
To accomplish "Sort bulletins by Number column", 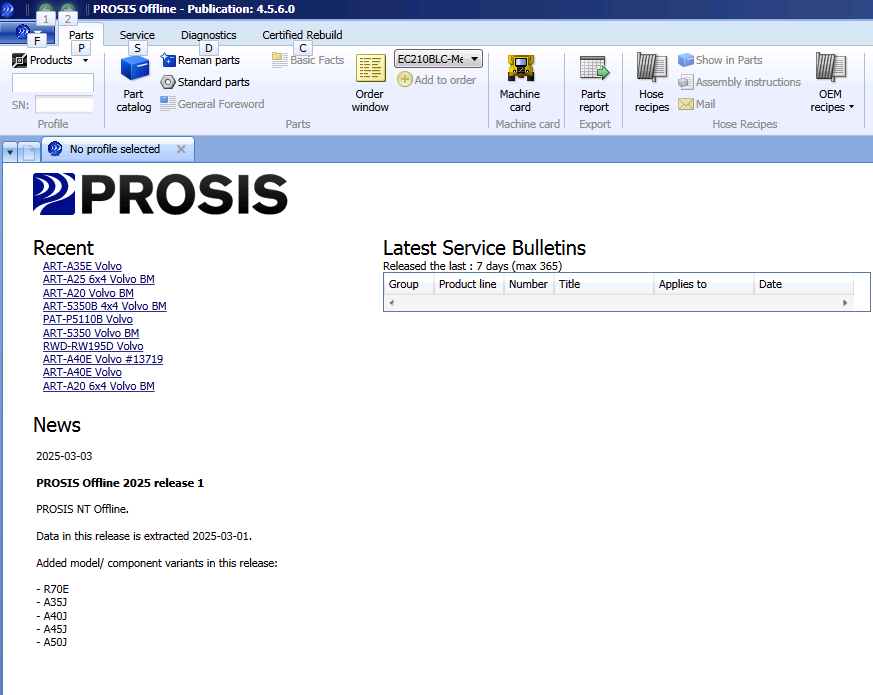I will point(529,284).
